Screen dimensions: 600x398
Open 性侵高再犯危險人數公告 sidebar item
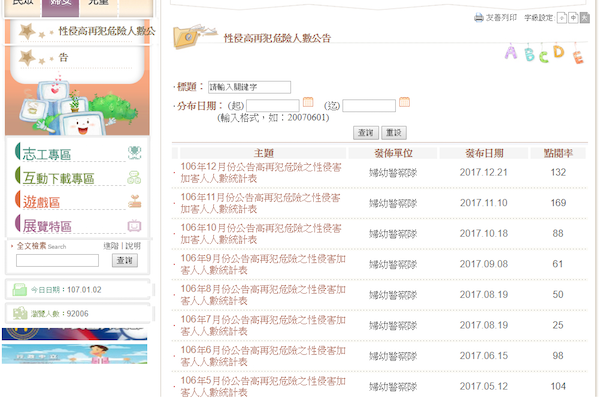pos(106,31)
